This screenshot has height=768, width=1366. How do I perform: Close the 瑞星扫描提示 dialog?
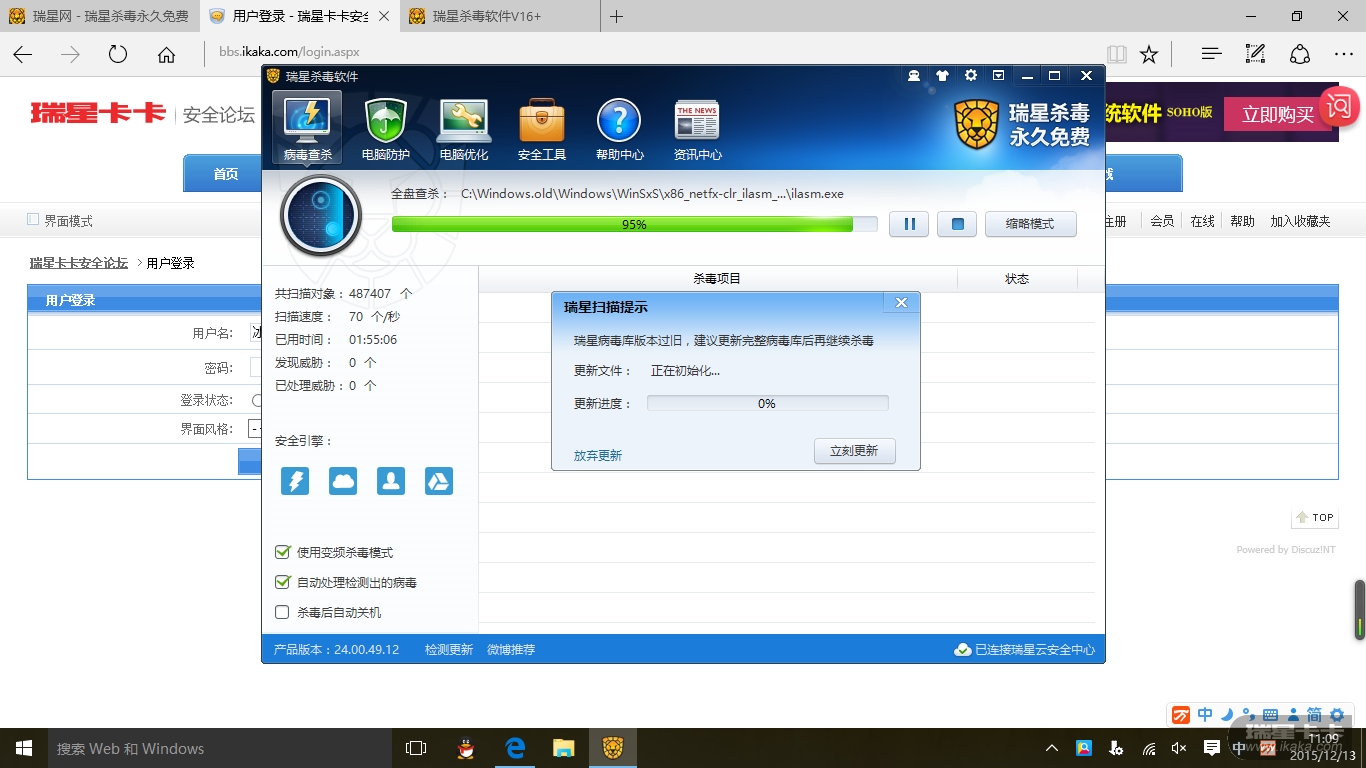tap(901, 303)
